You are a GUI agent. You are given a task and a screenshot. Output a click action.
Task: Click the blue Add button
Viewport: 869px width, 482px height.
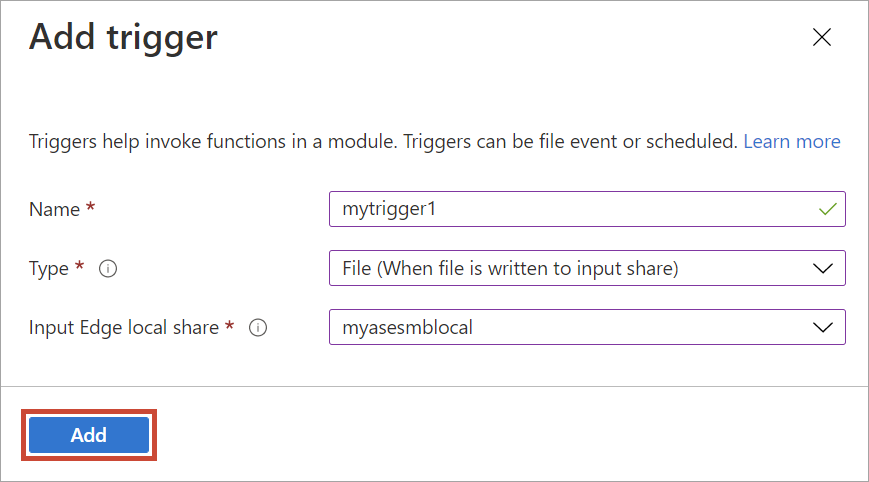(89, 435)
